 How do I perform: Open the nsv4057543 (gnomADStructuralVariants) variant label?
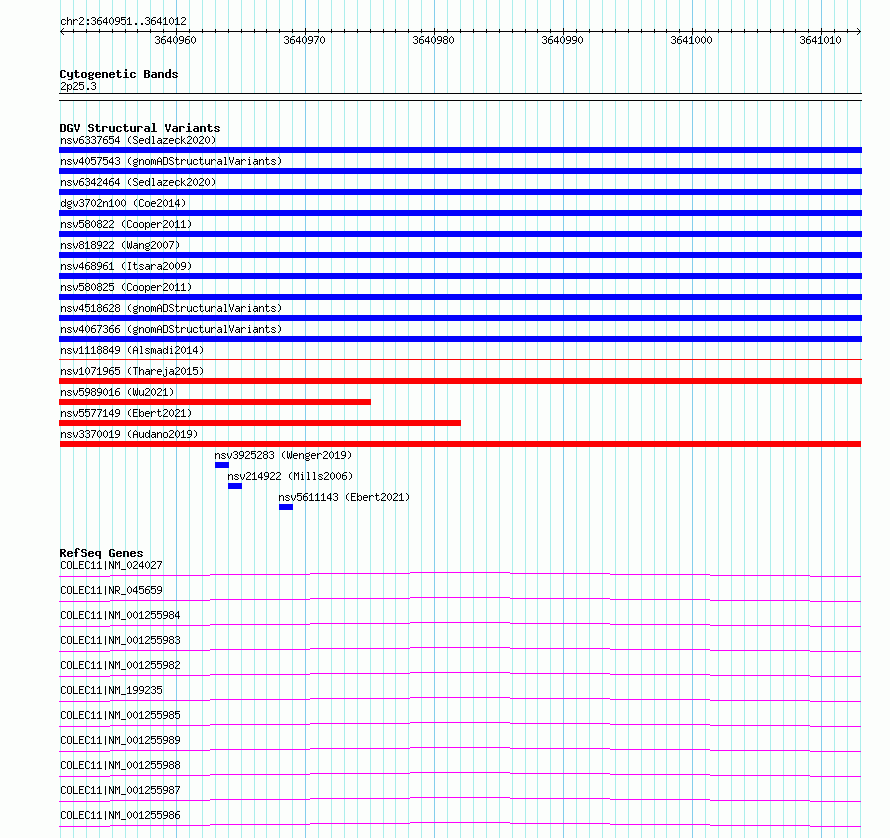pos(171,161)
